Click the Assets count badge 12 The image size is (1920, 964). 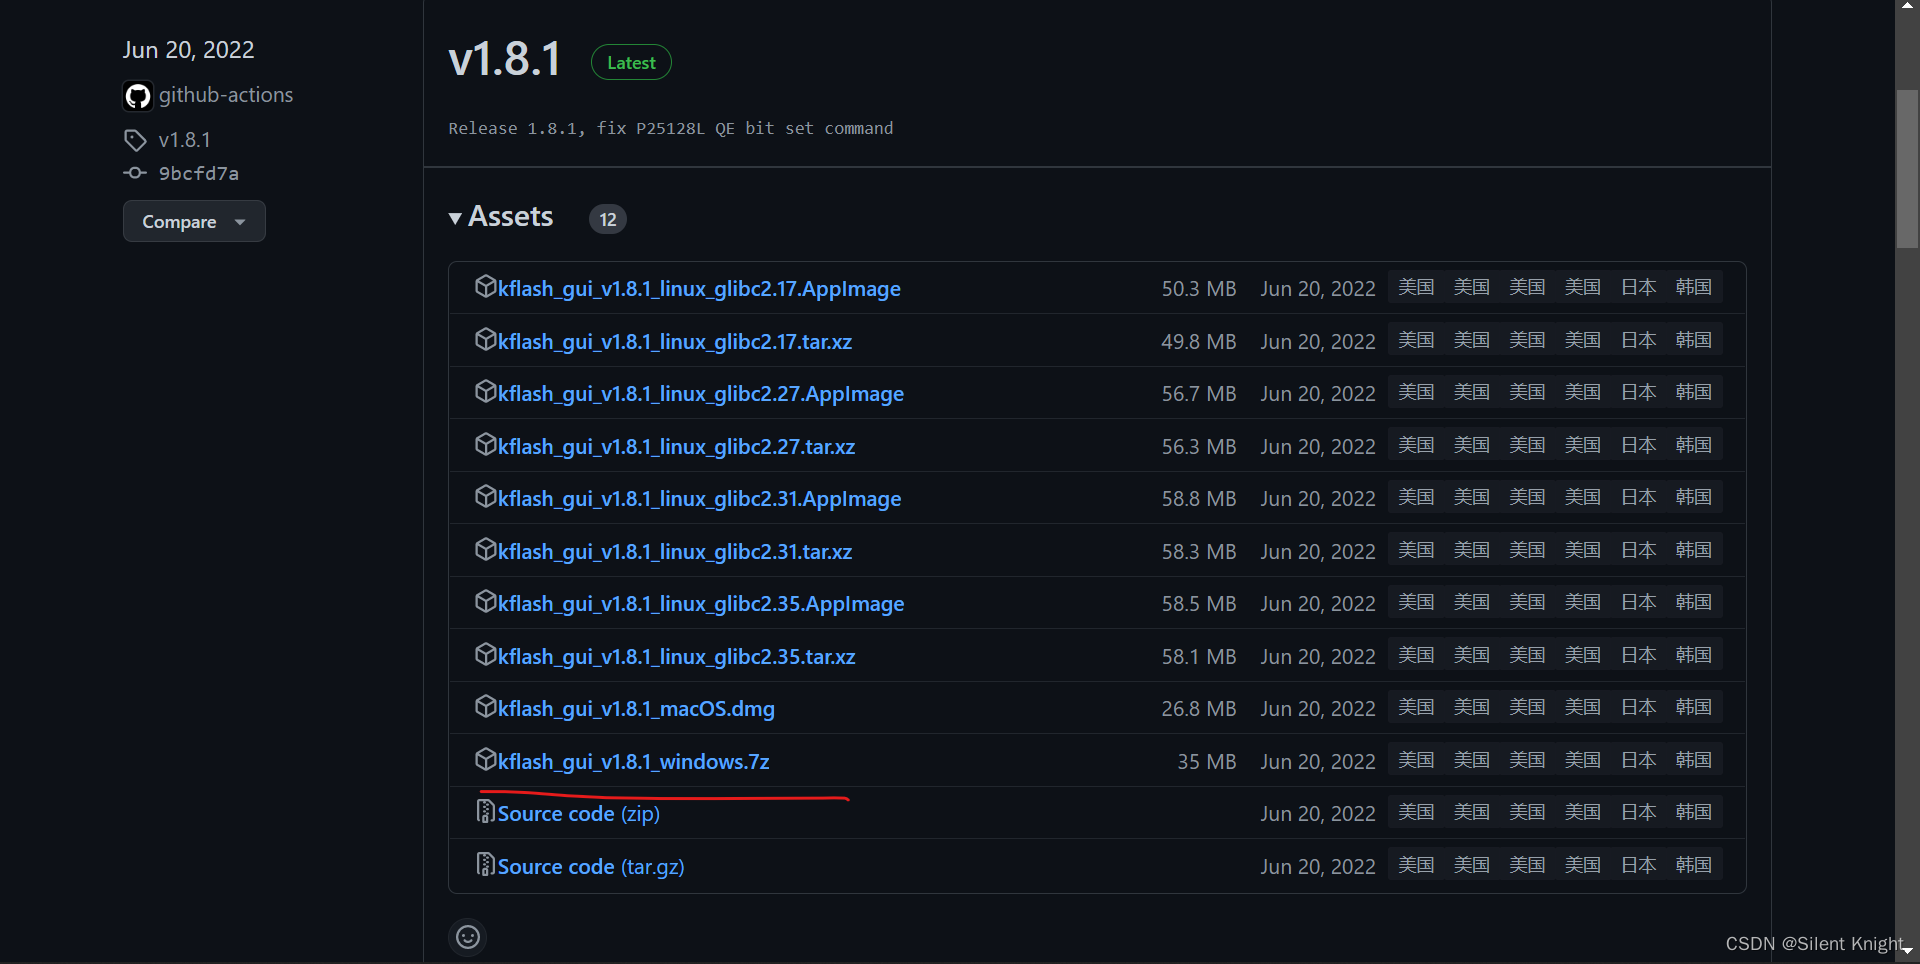(608, 219)
